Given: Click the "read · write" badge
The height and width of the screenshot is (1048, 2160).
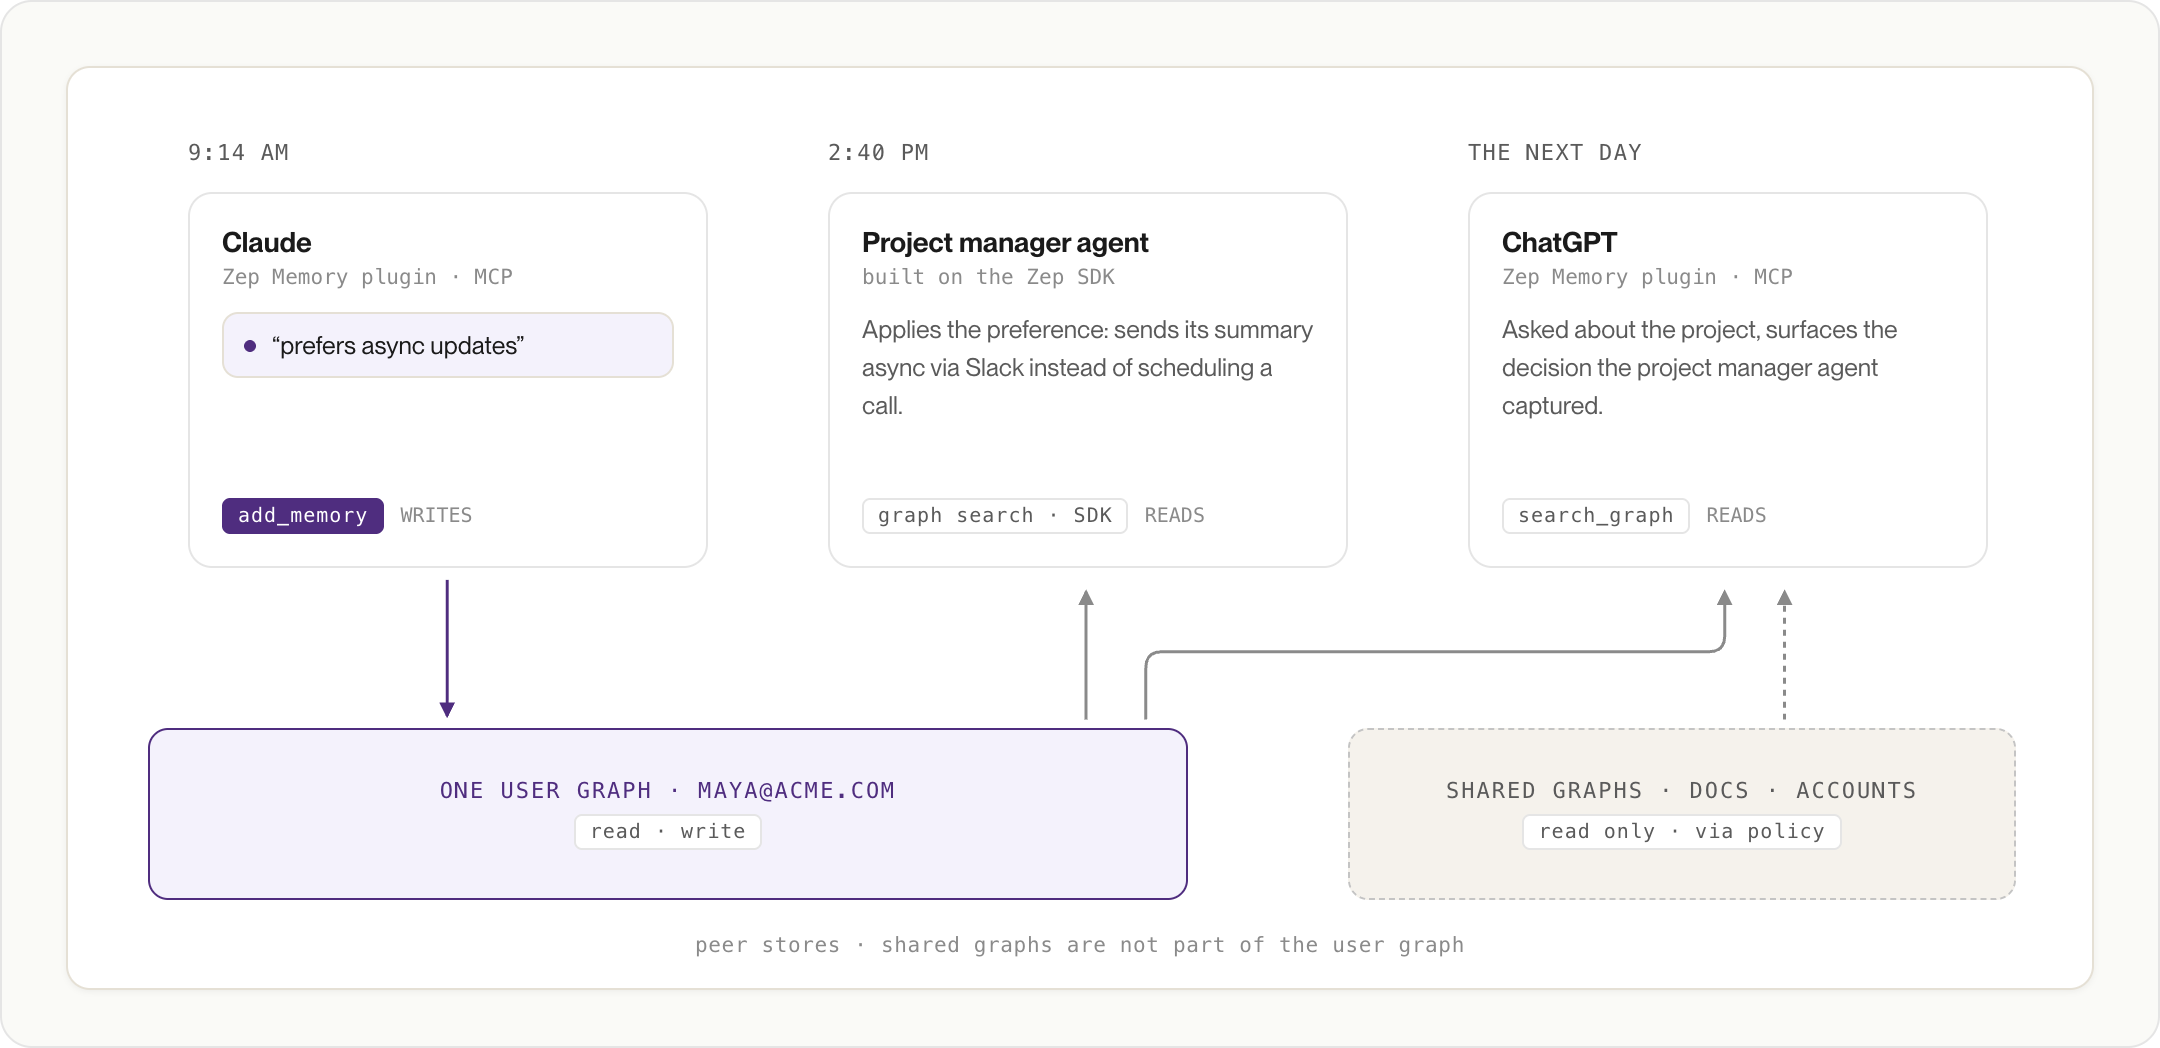Looking at the screenshot, I should tap(668, 832).
